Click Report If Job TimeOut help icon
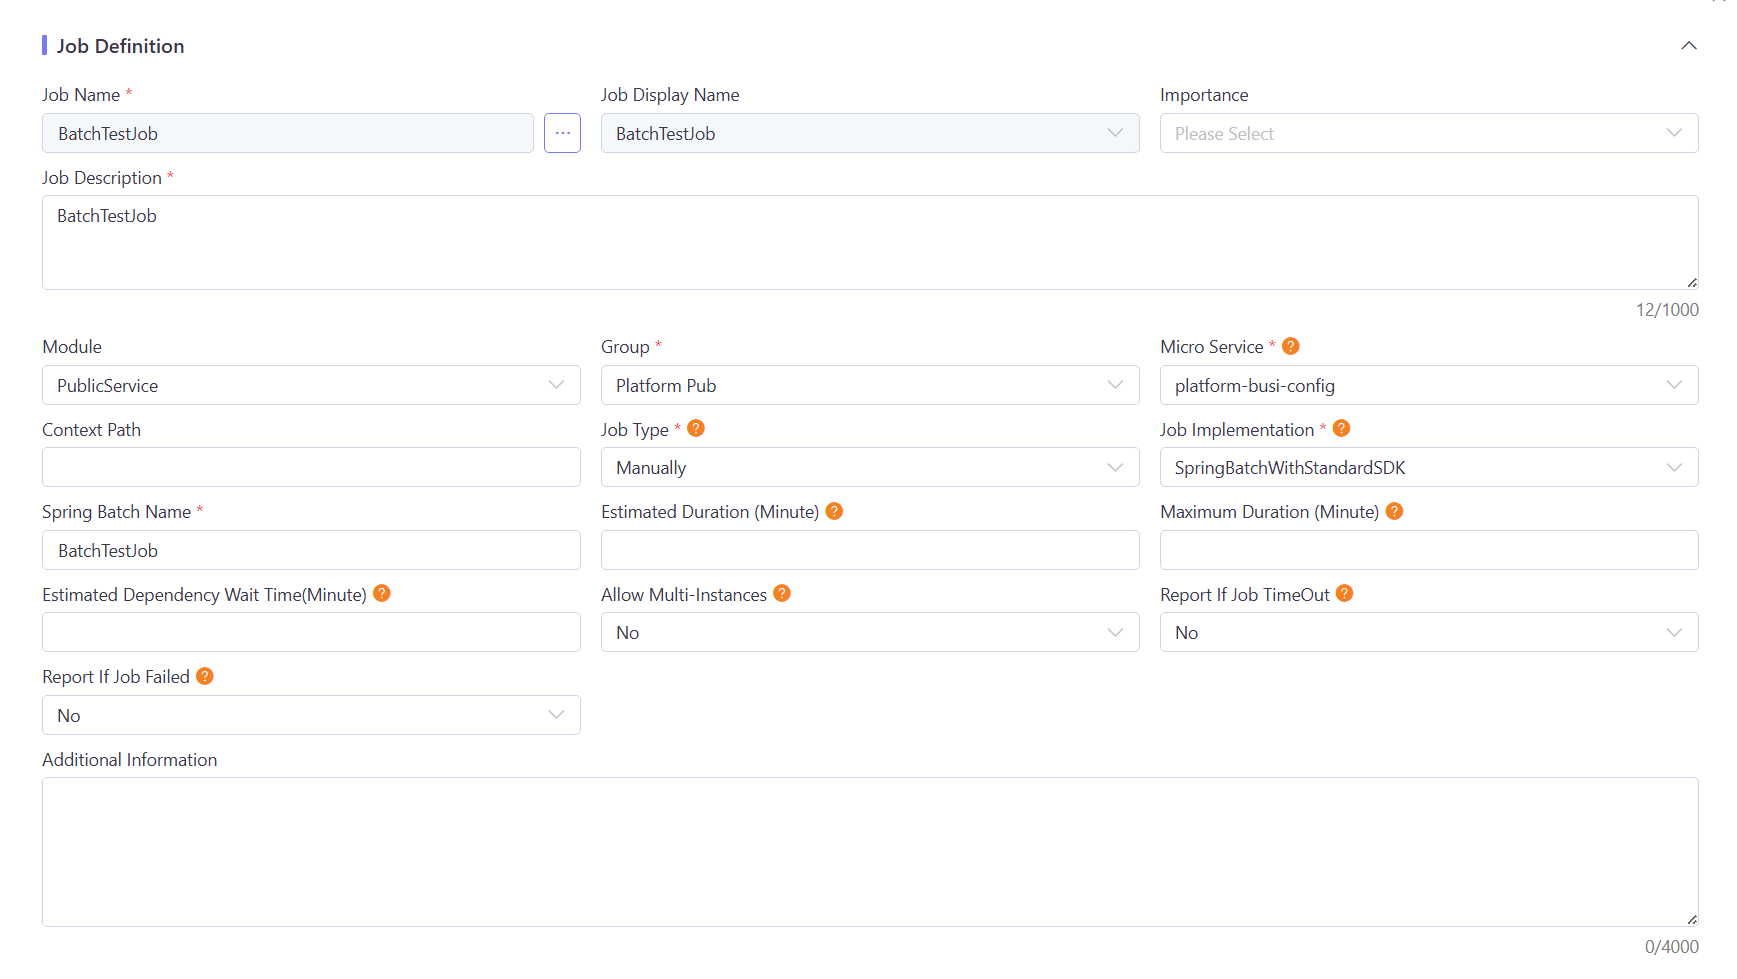1737x979 pixels. pyautogui.click(x=1344, y=593)
